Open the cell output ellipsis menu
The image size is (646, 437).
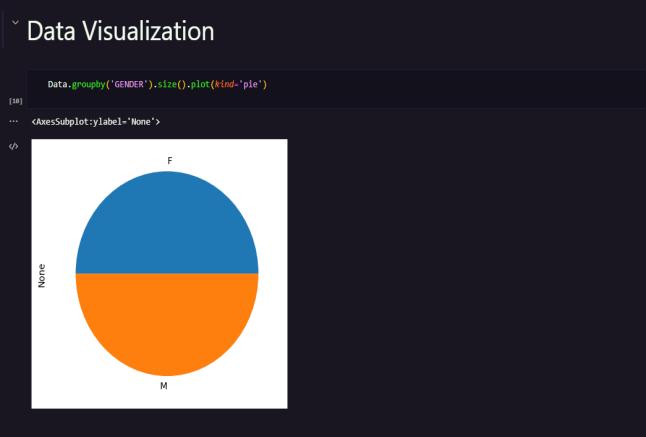pos(14,122)
